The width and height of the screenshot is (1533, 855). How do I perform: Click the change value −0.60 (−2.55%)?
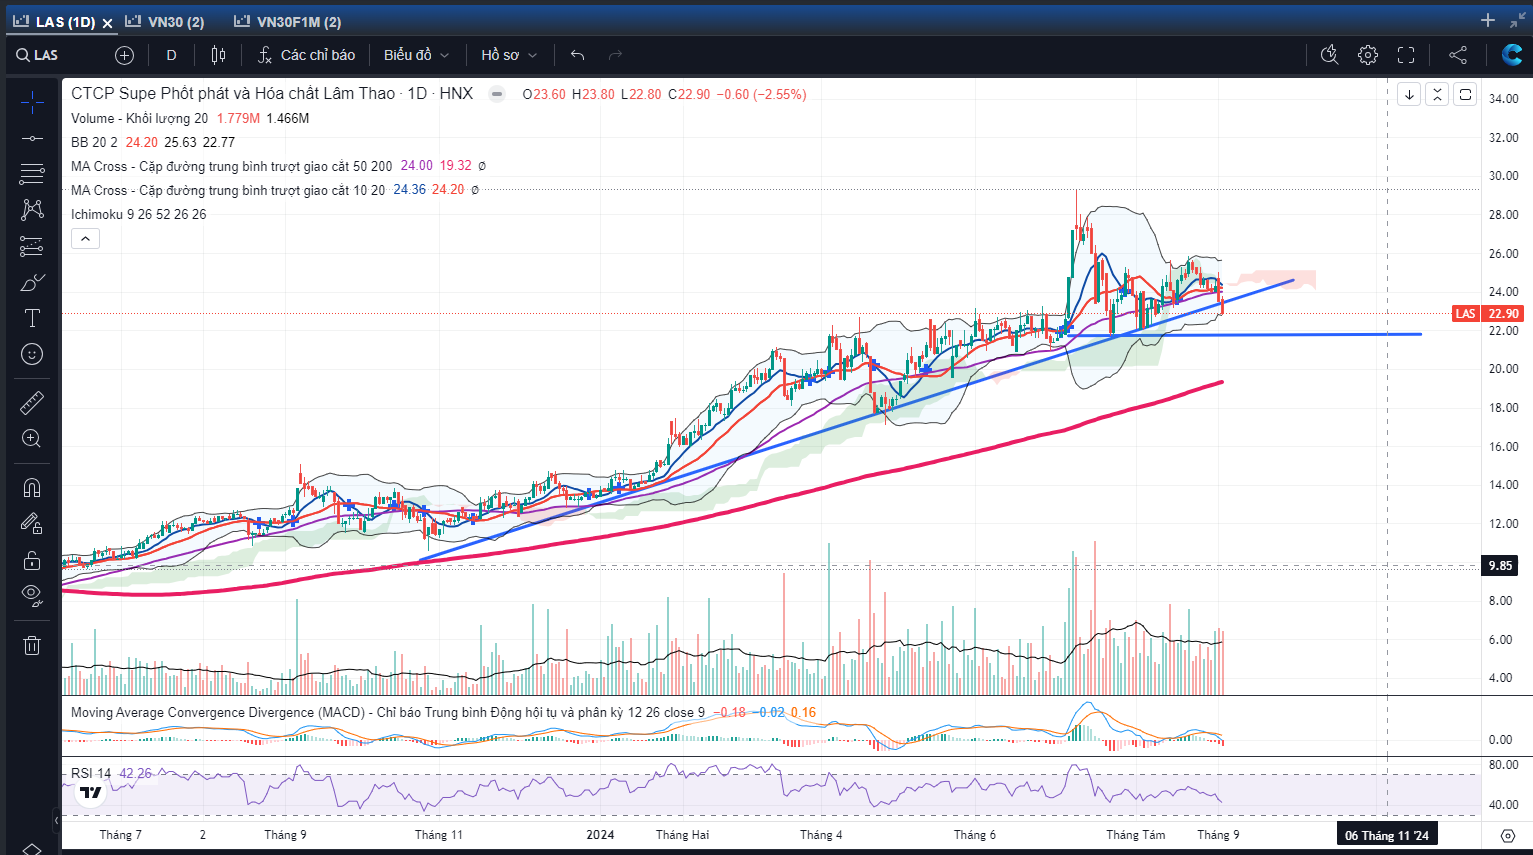pos(761,94)
